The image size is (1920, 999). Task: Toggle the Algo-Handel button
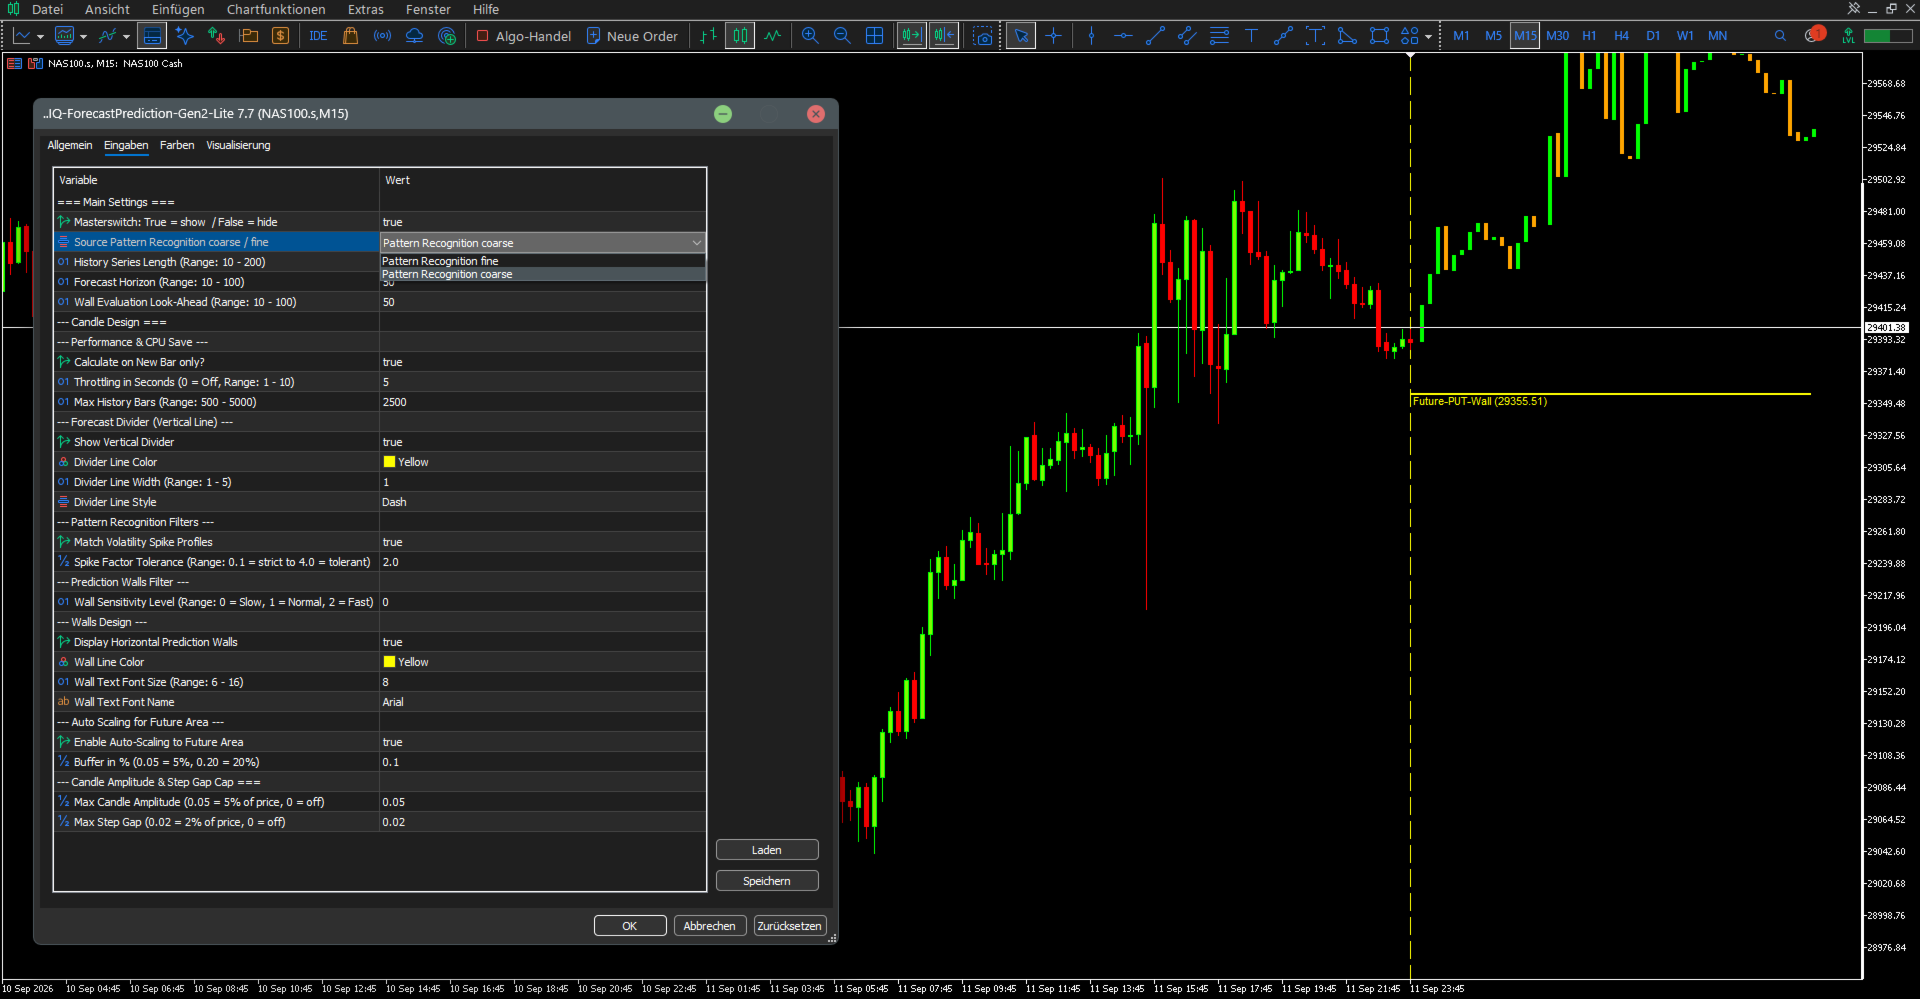click(x=524, y=36)
